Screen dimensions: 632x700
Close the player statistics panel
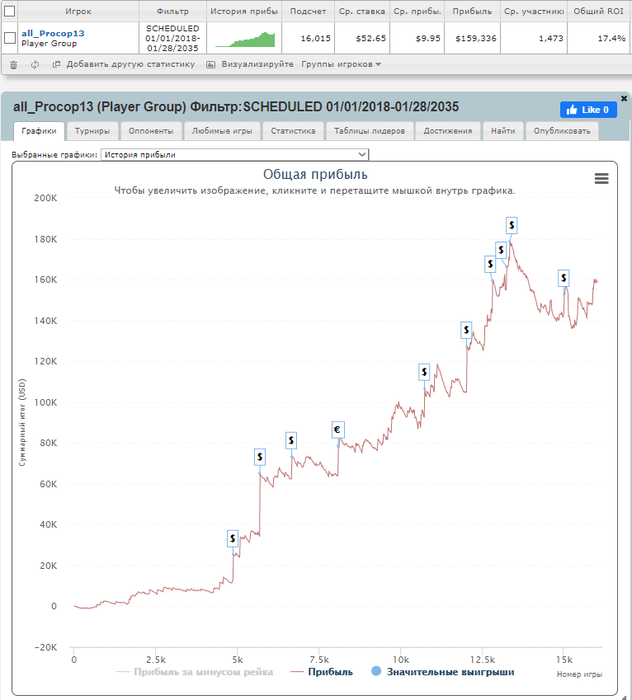[x=624, y=98]
